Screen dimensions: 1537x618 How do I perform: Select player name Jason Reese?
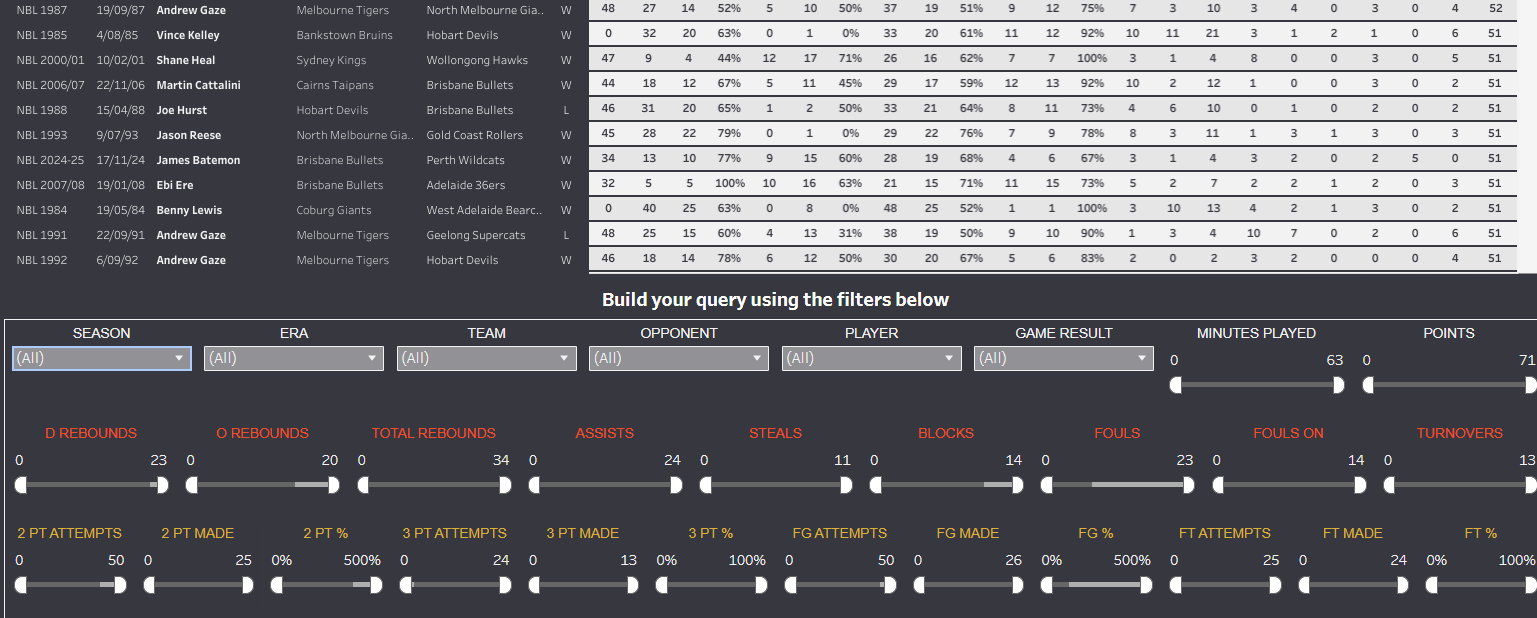point(189,135)
